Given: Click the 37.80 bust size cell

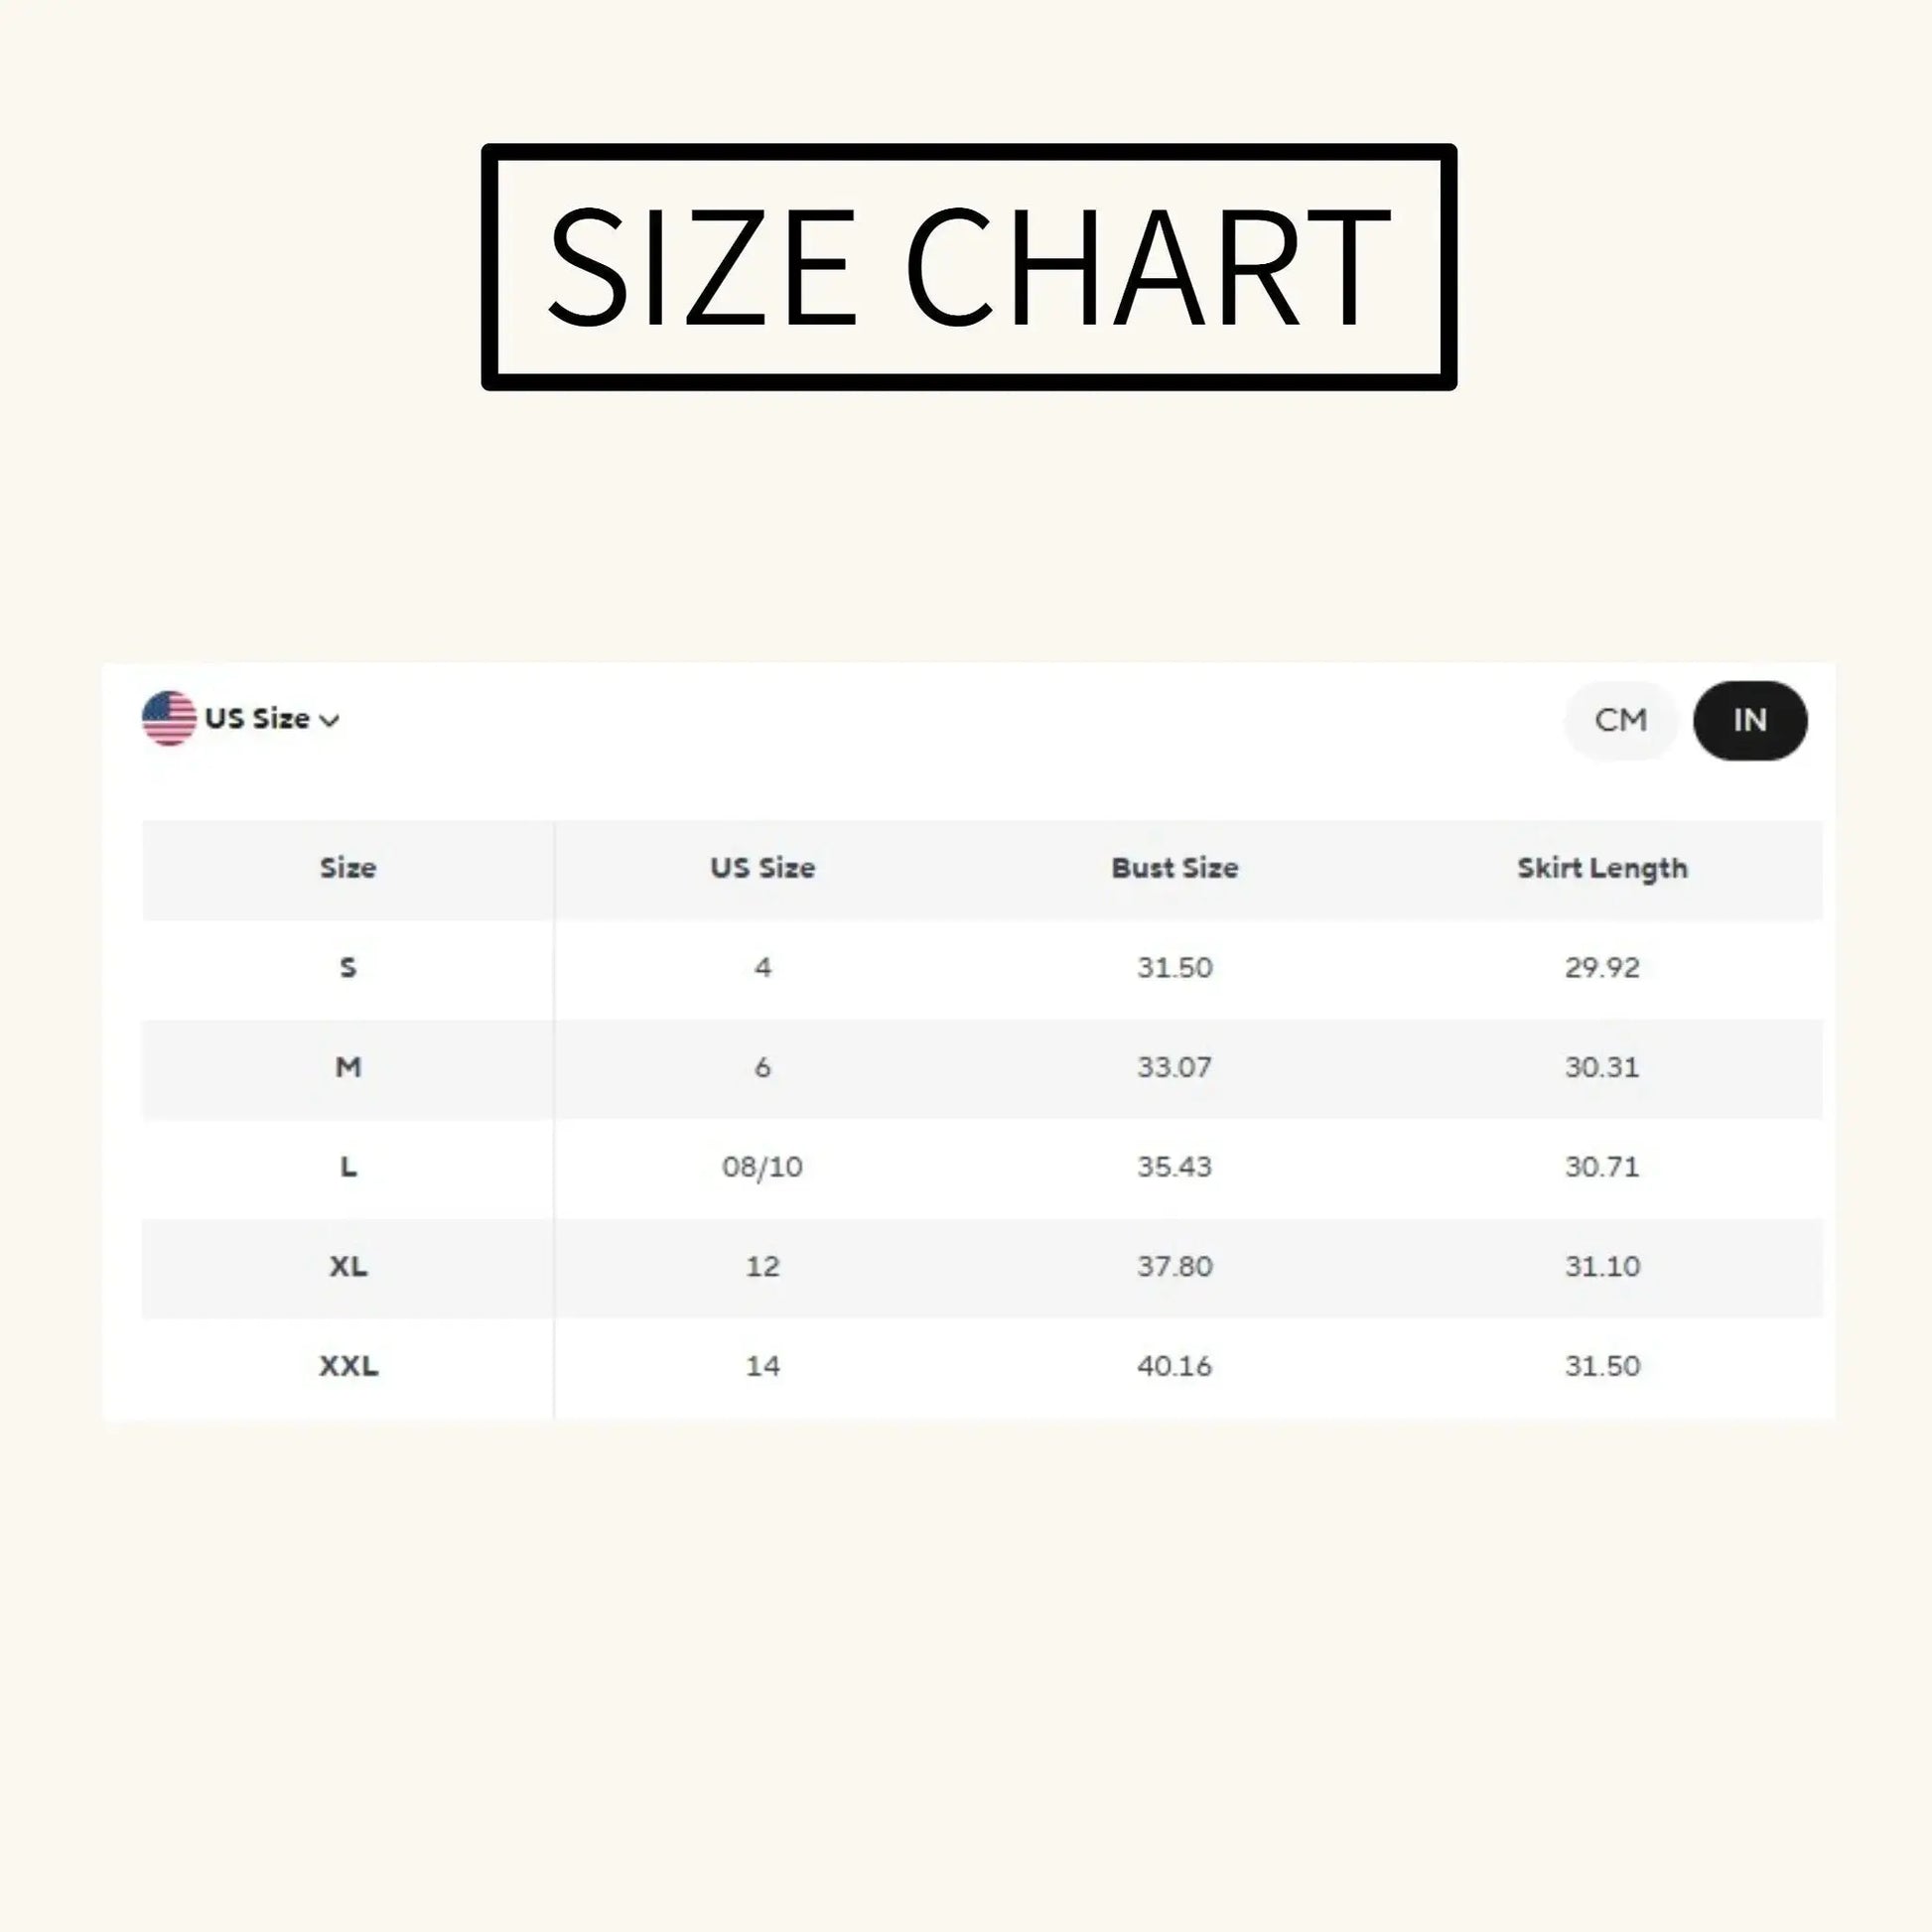Looking at the screenshot, I should coord(1174,1266).
